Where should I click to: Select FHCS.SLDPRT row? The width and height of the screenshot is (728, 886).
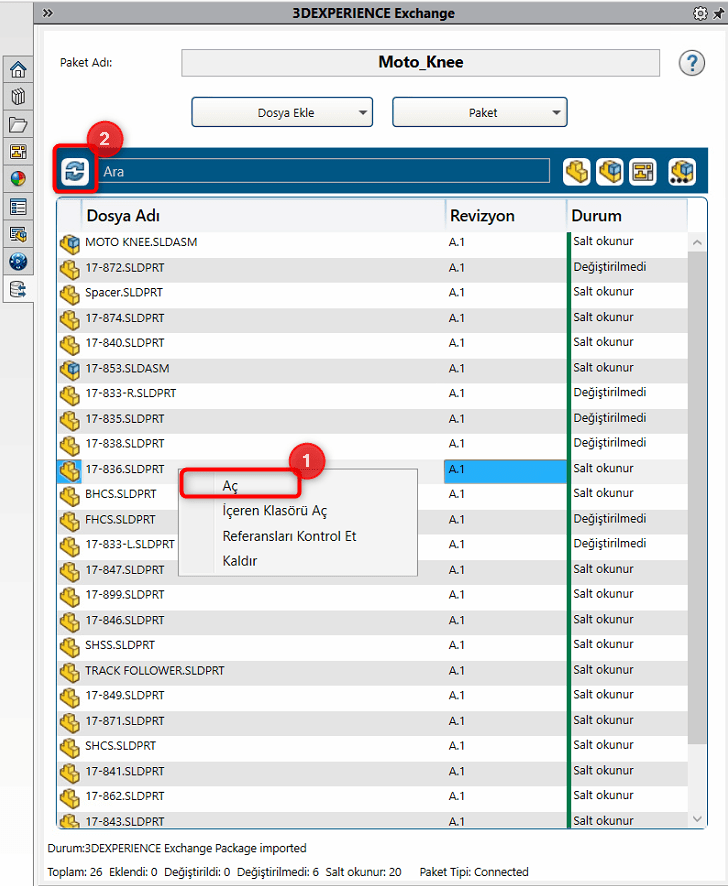pyautogui.click(x=372, y=520)
